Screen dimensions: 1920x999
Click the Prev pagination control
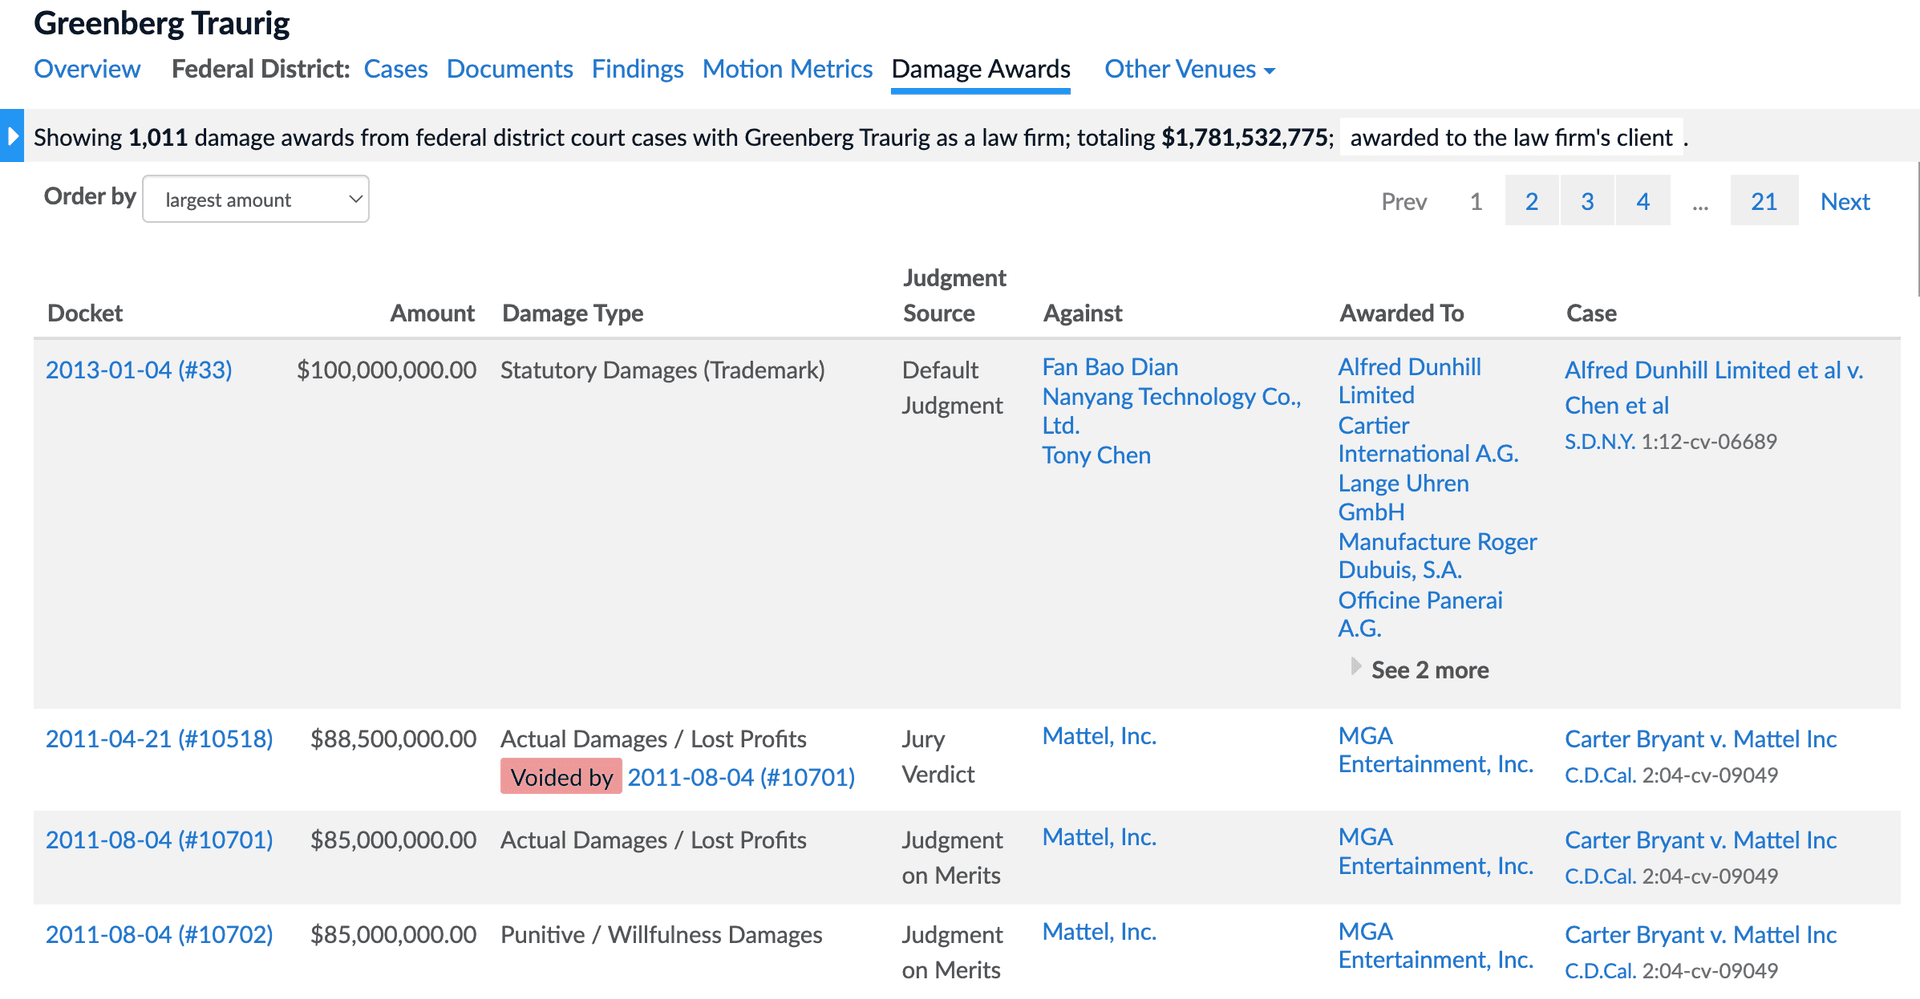pyautogui.click(x=1404, y=201)
